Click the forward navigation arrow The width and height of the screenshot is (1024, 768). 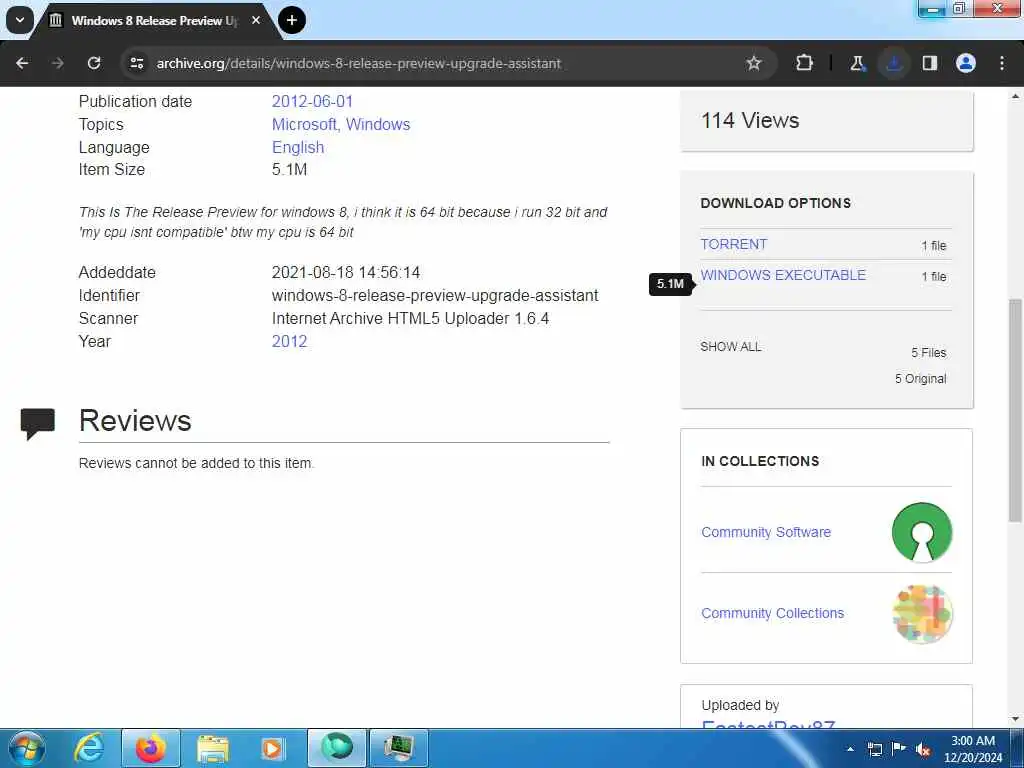point(57,63)
